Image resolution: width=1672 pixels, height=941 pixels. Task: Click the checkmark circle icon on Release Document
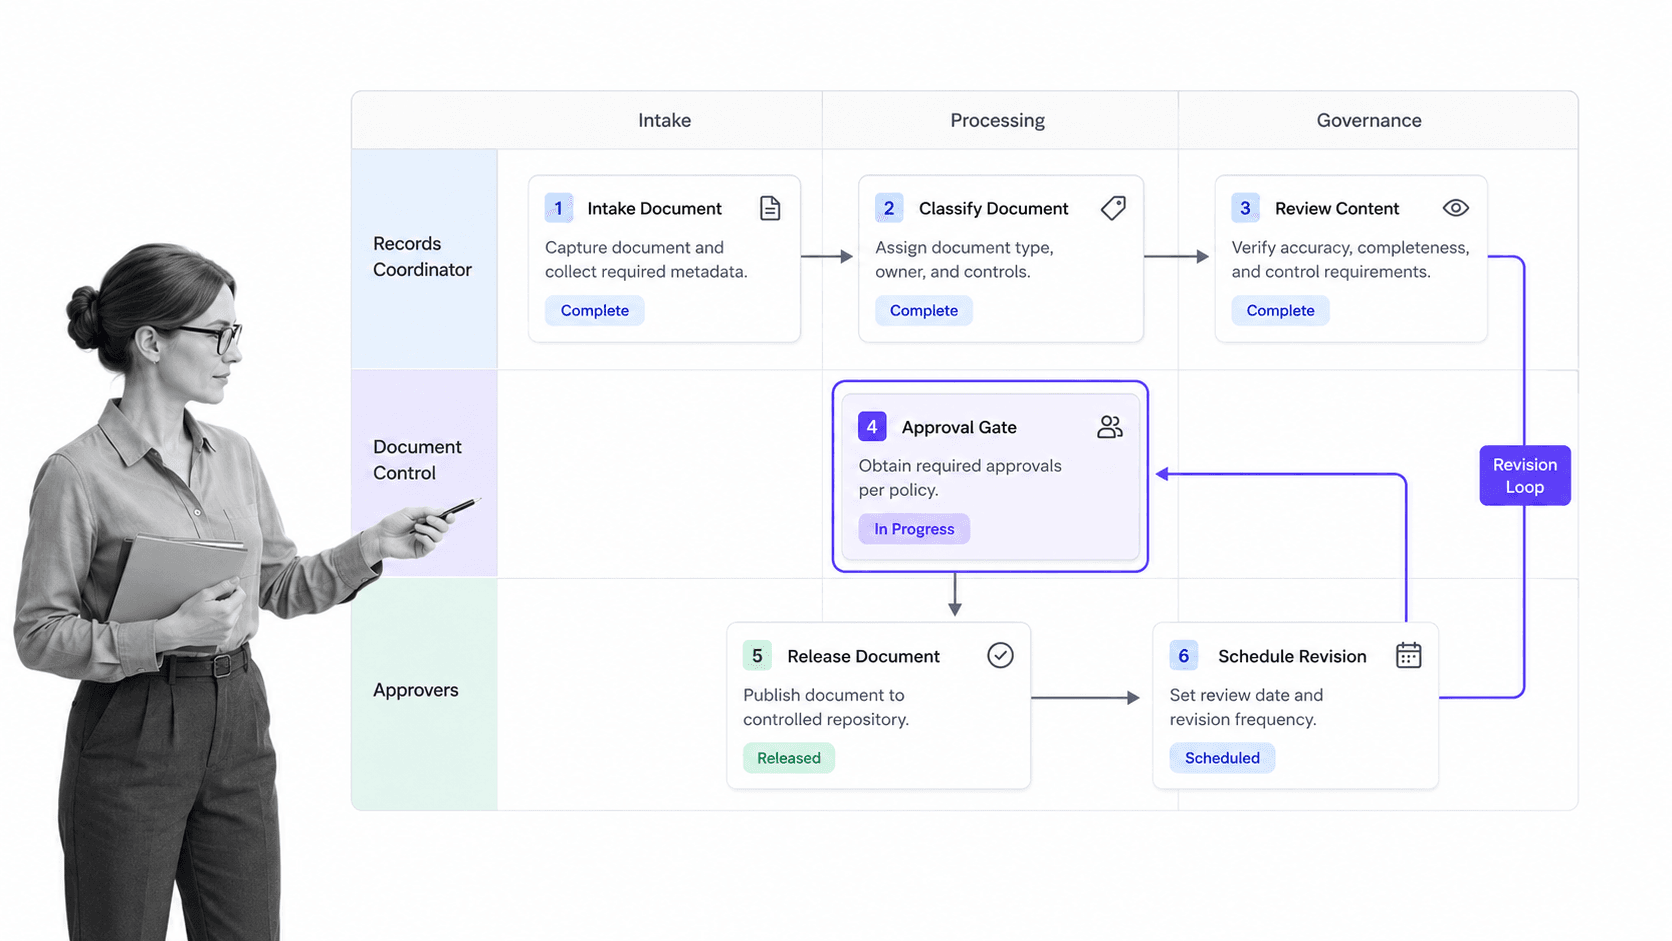pos(1000,655)
